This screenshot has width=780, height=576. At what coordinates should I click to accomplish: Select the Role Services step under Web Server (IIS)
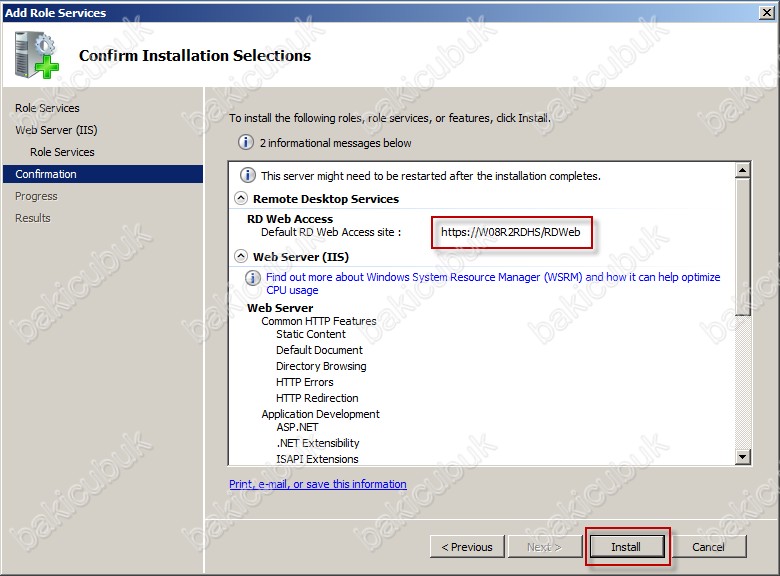coord(62,152)
